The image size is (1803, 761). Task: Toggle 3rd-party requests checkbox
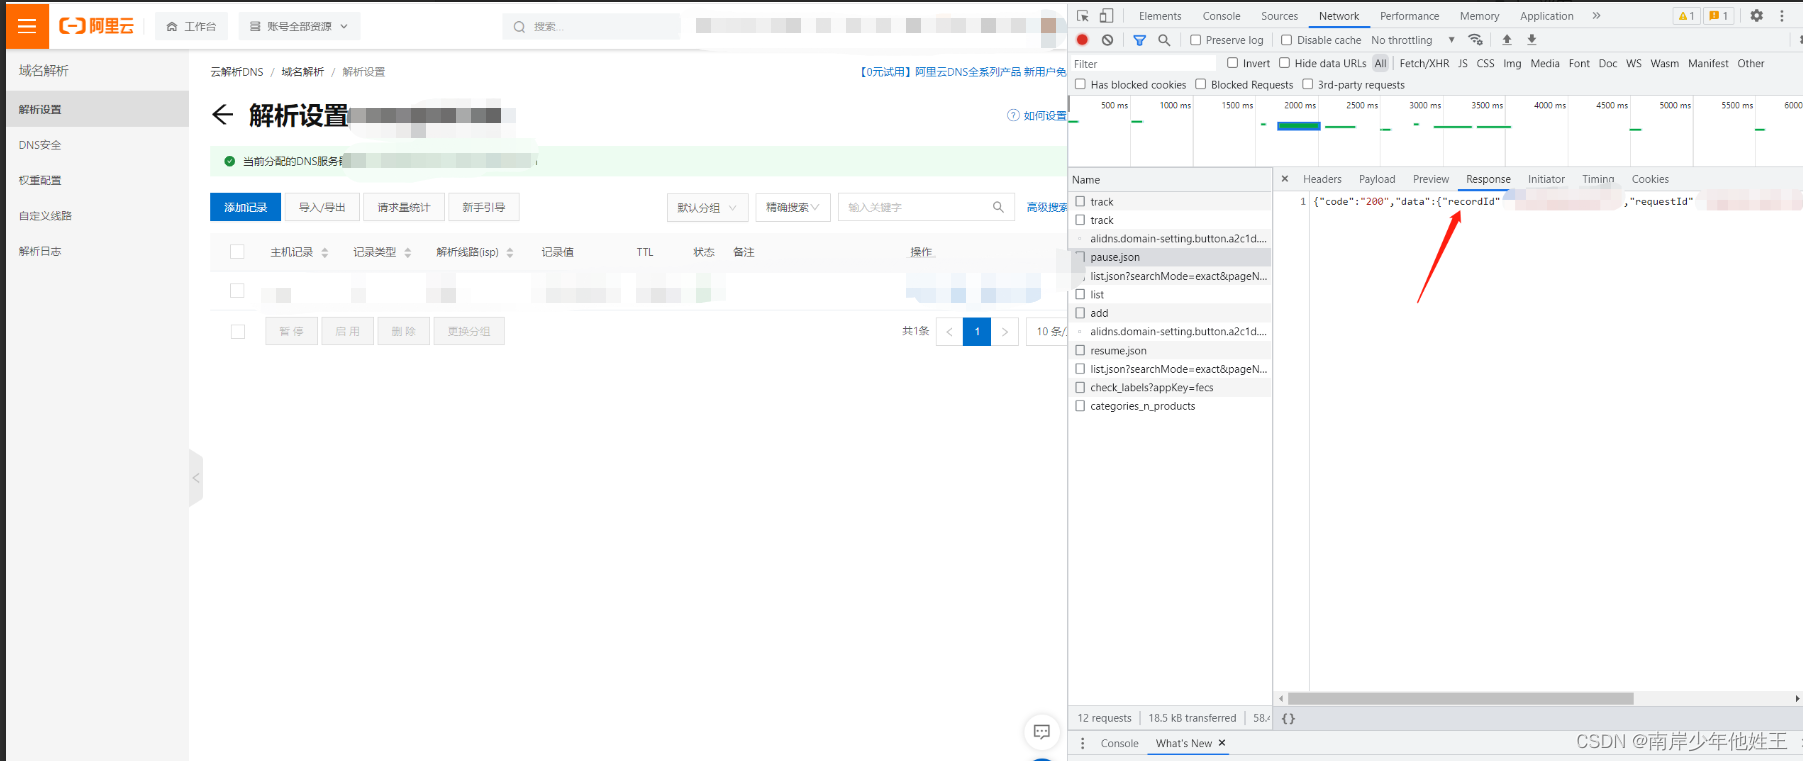click(1307, 85)
